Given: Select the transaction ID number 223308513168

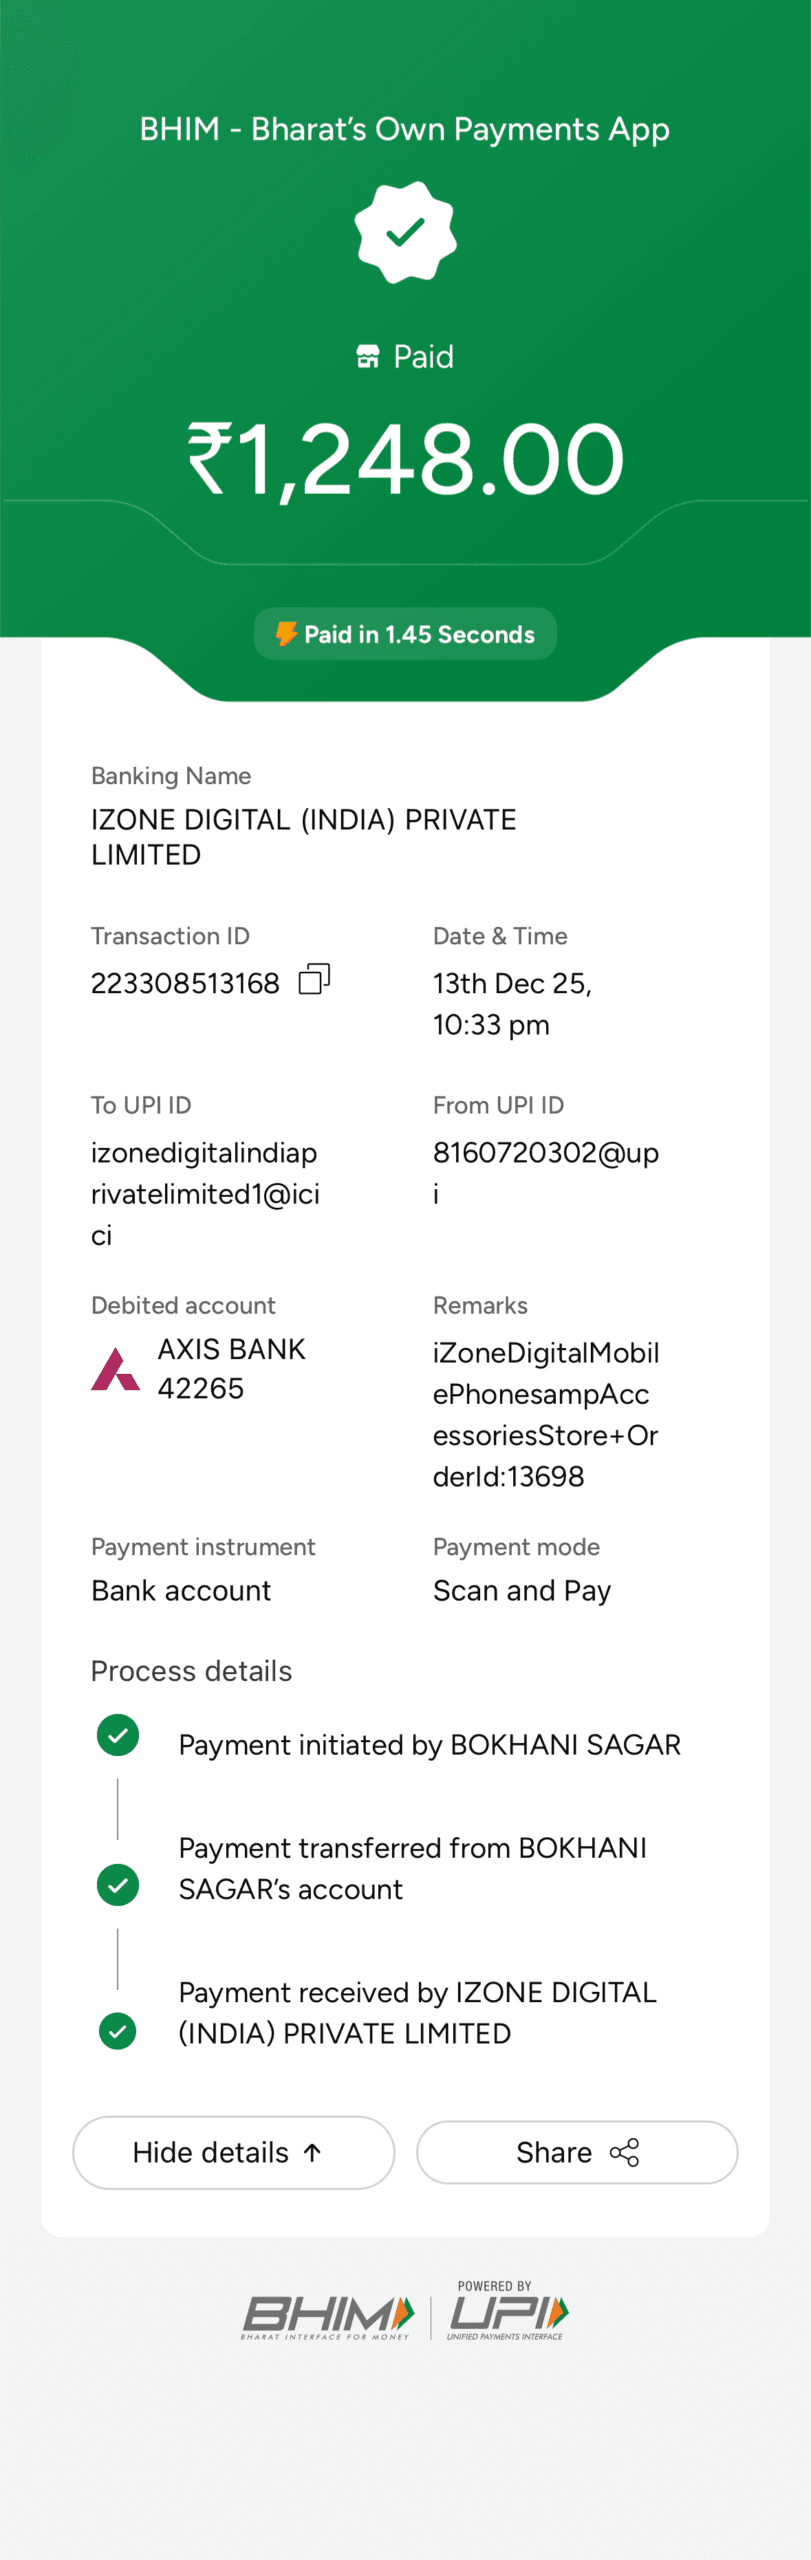Looking at the screenshot, I should point(185,984).
